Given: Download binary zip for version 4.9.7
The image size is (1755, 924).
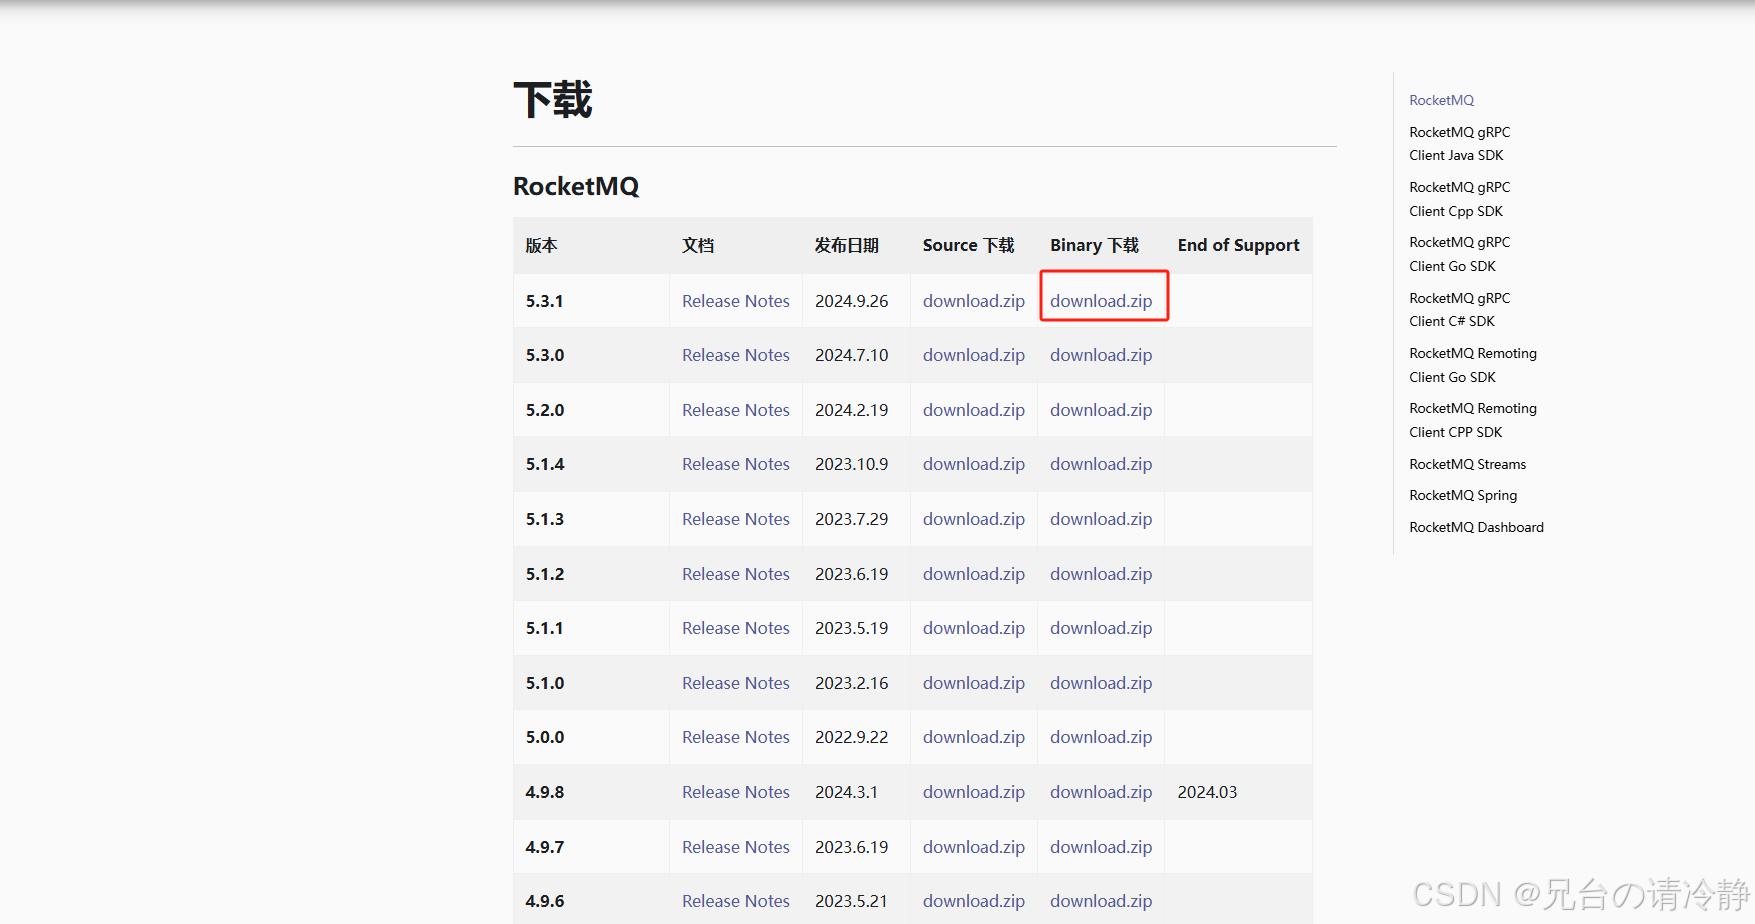Looking at the screenshot, I should tap(1101, 847).
